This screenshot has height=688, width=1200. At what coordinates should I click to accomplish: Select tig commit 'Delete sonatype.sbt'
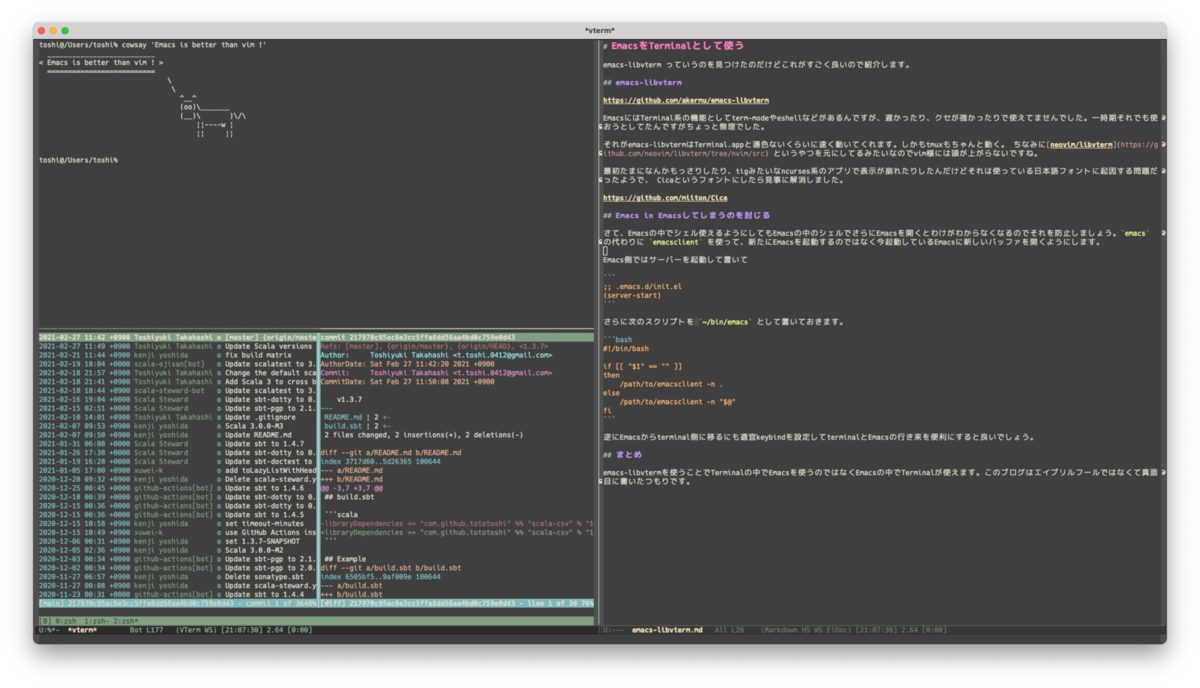click(178, 577)
